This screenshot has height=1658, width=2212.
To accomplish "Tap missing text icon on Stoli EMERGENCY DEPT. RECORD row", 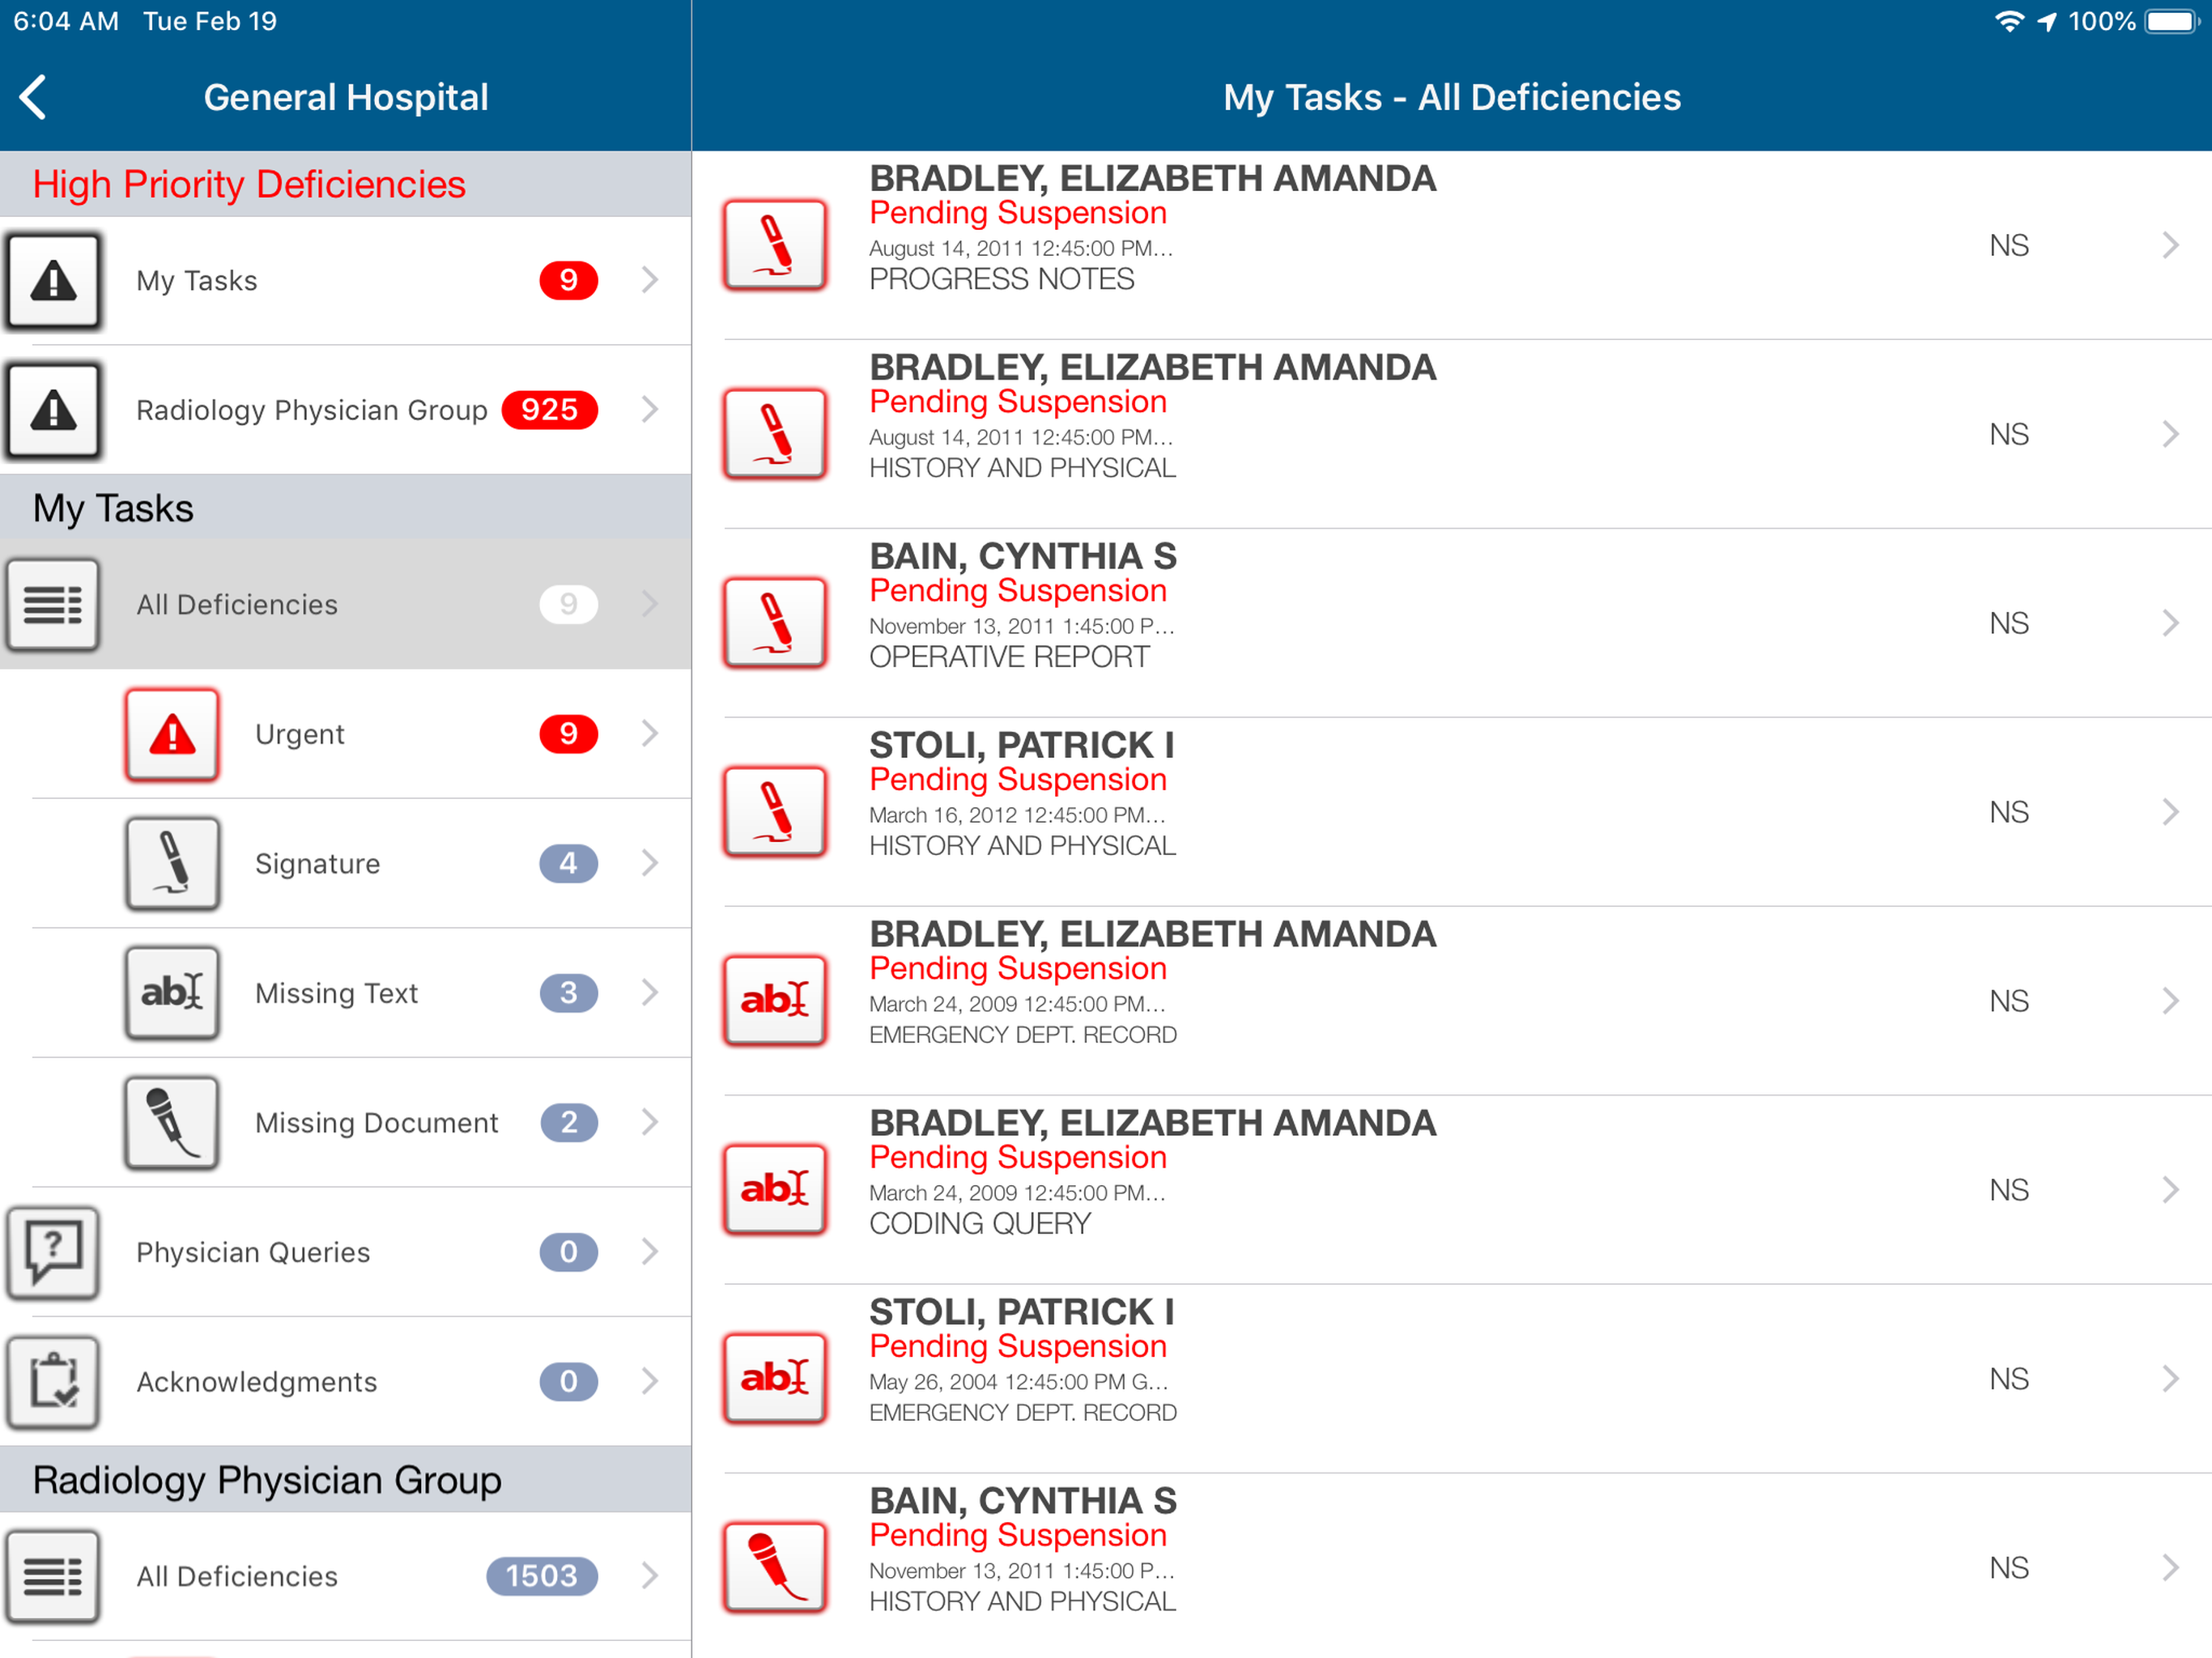I will [775, 1379].
